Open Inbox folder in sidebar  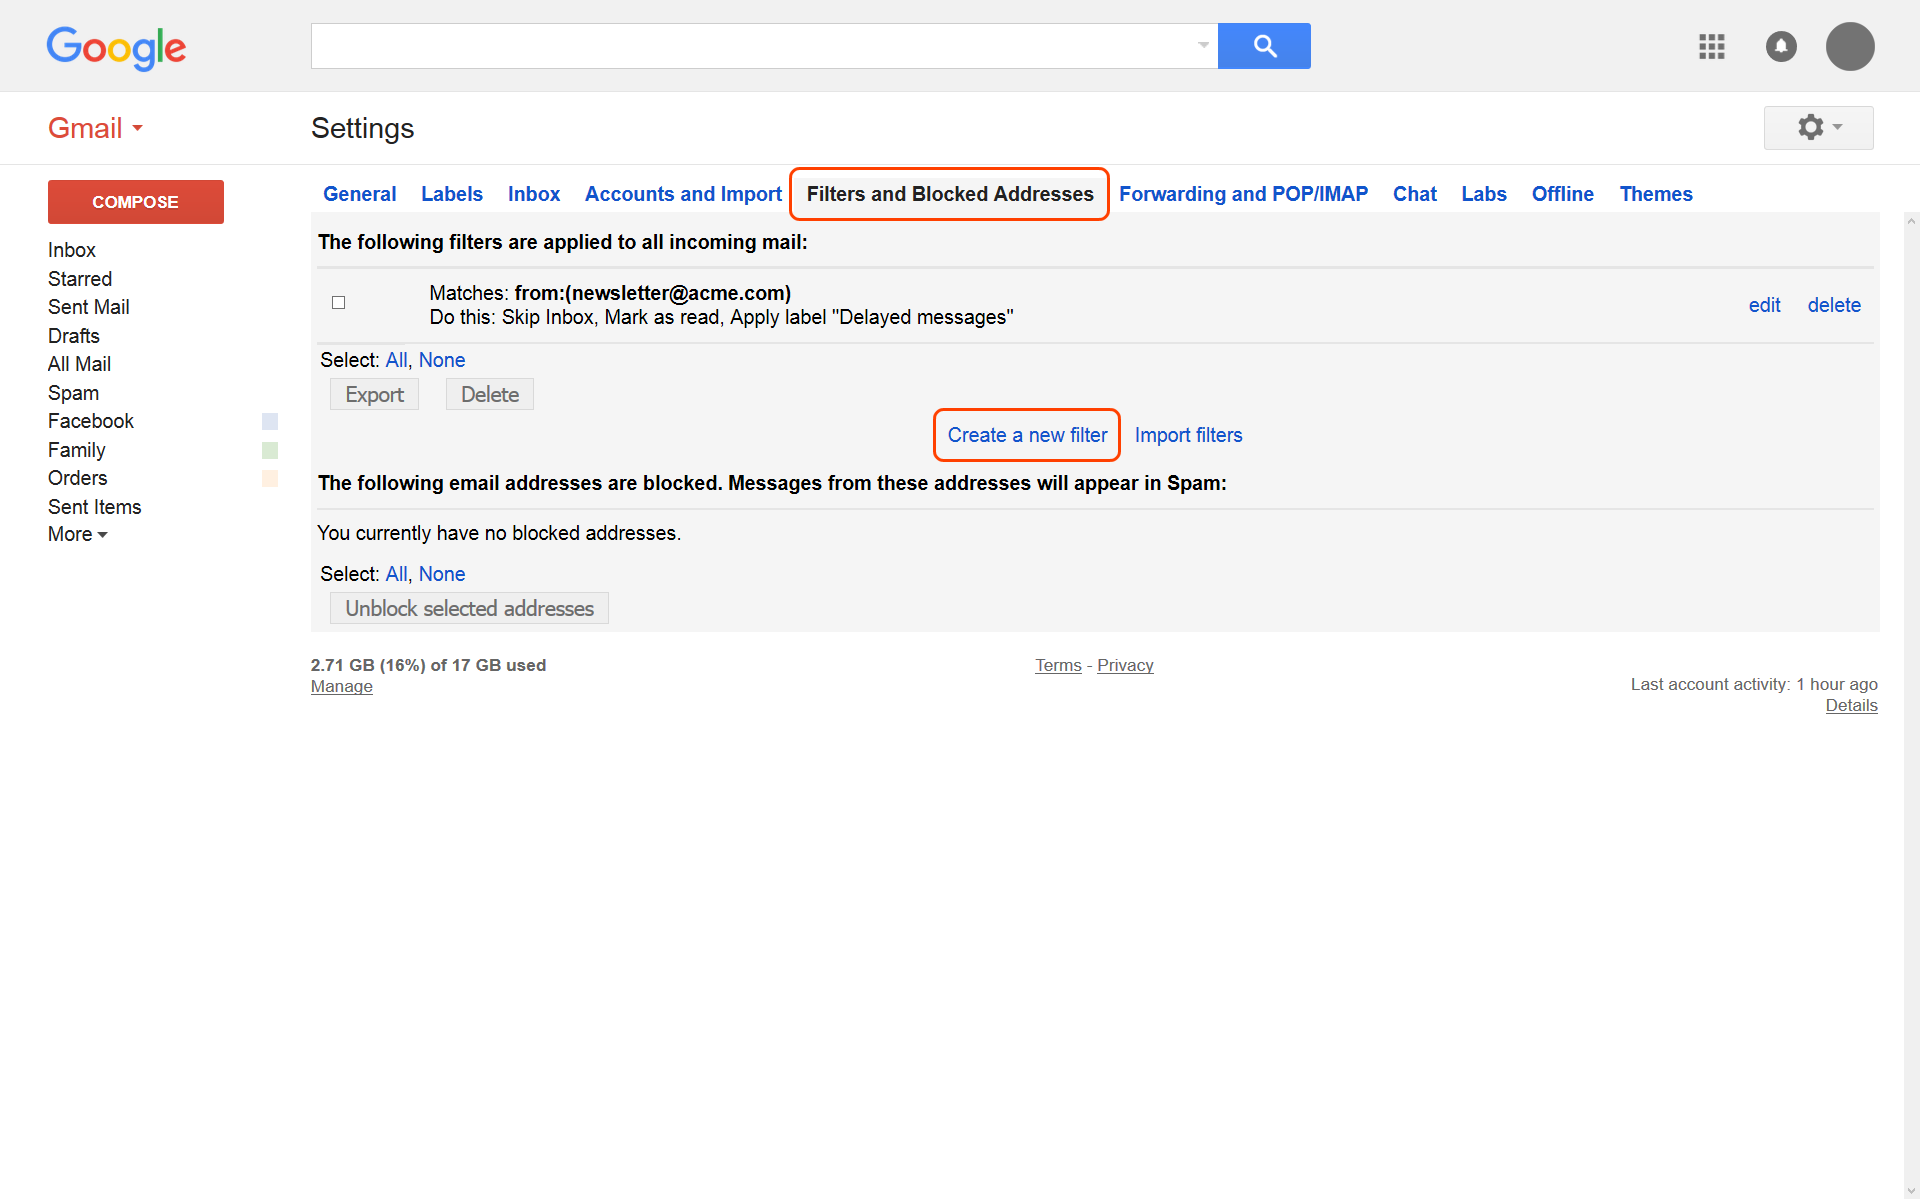[72, 250]
